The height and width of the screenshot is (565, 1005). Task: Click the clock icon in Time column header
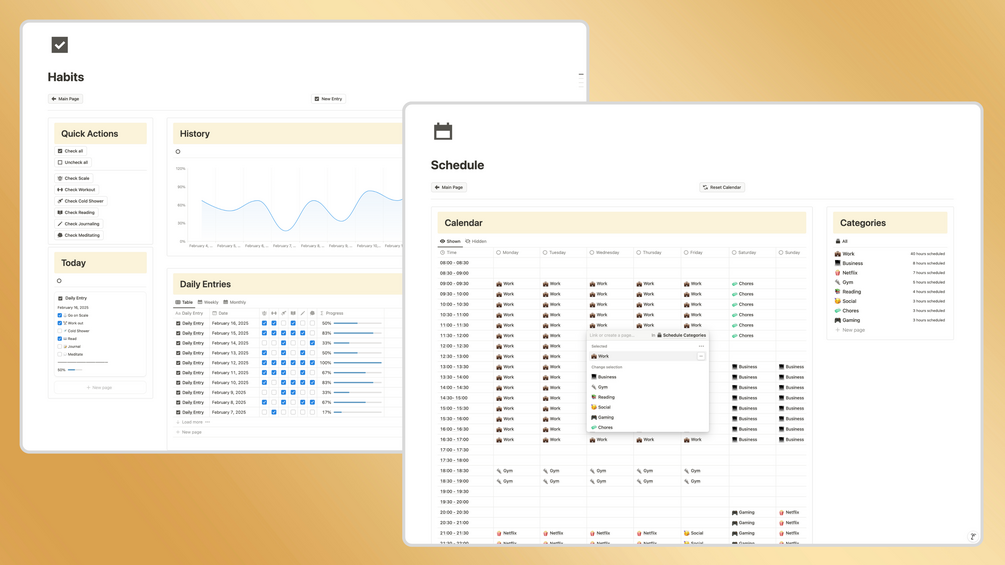442,252
